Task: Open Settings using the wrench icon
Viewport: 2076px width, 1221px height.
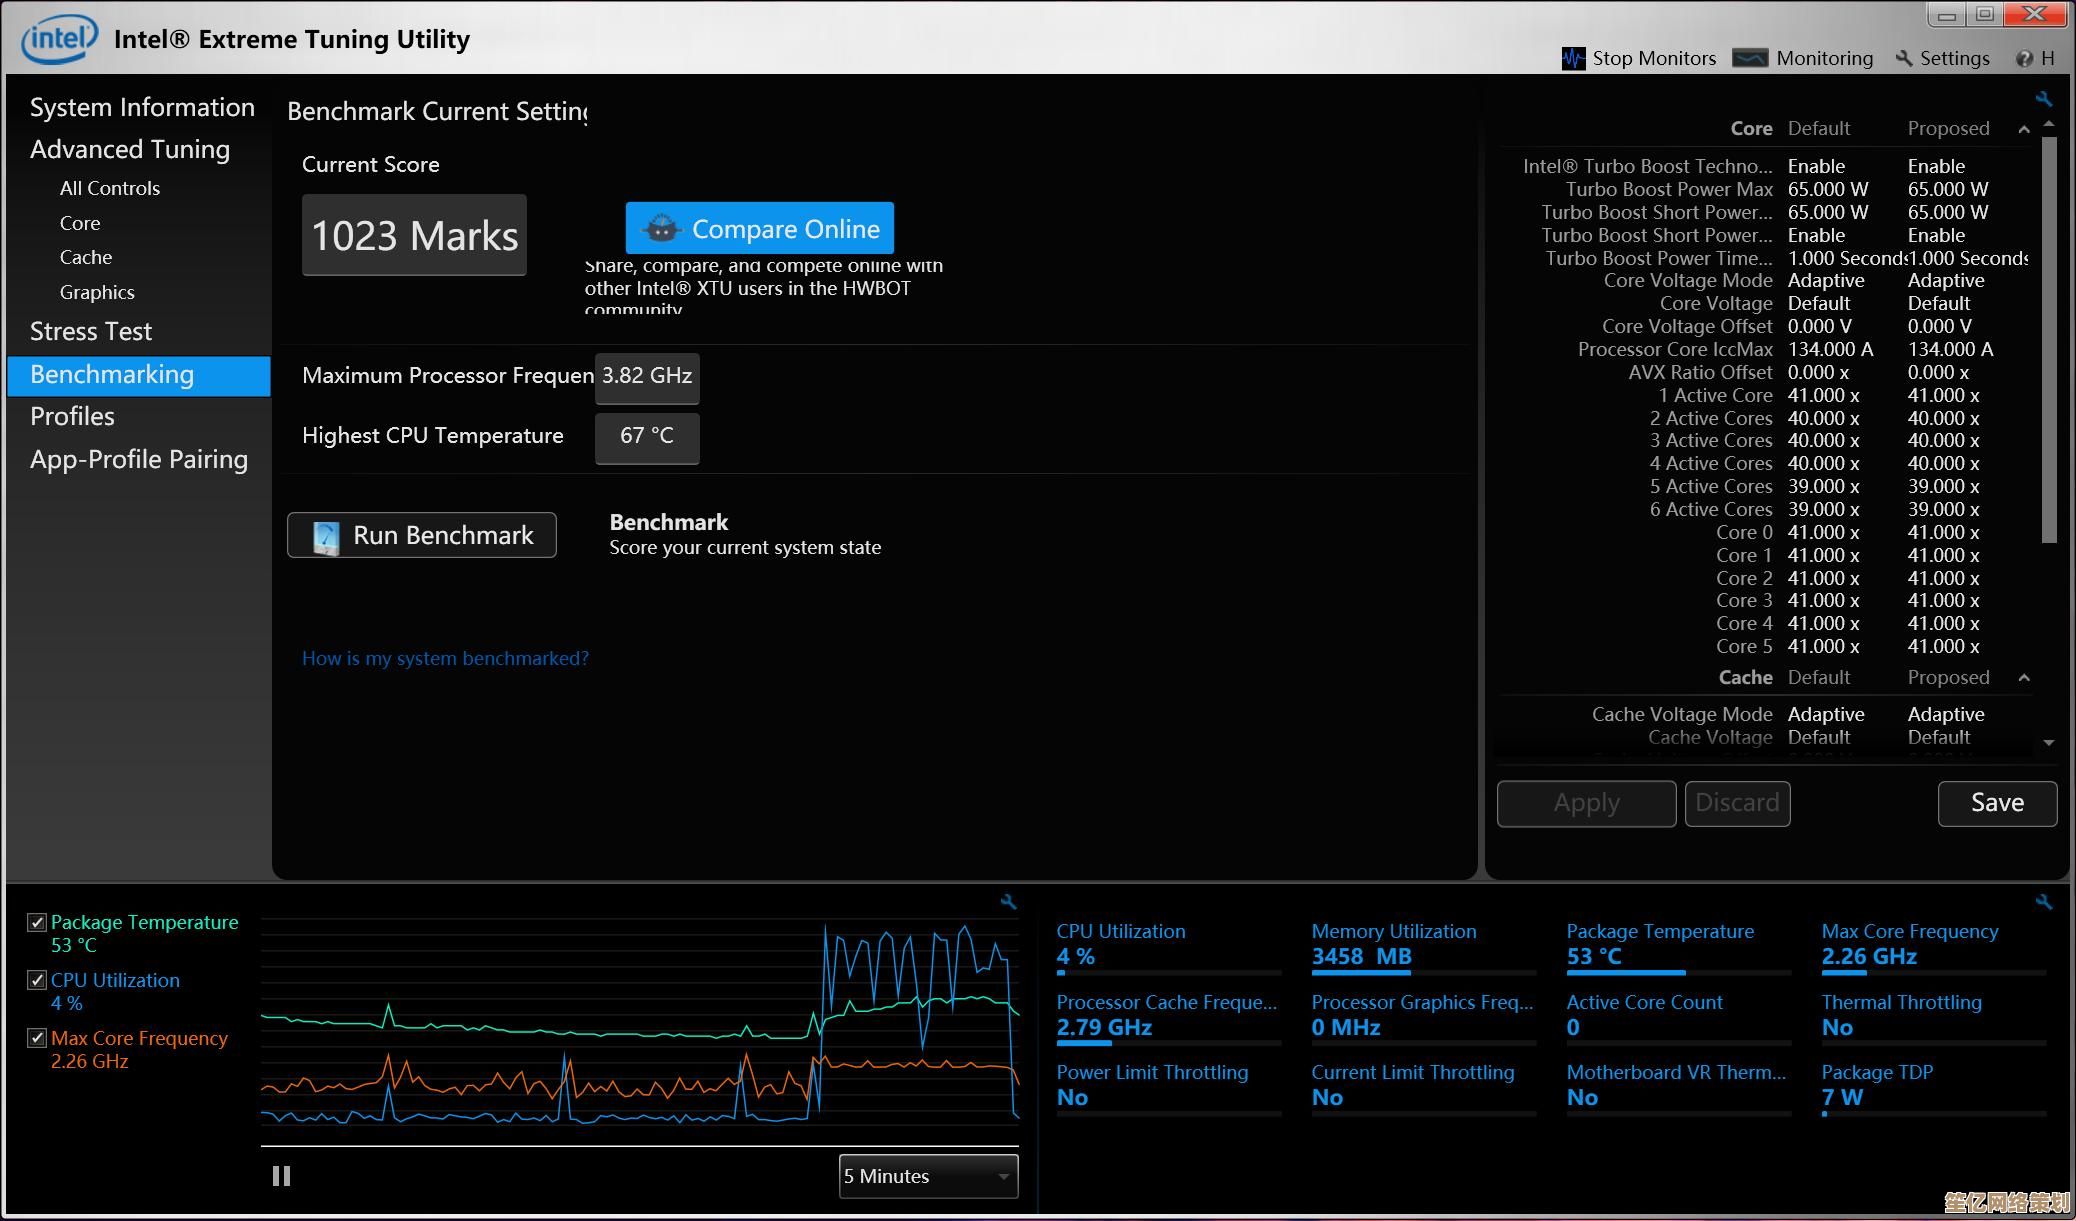Action: 1904,58
